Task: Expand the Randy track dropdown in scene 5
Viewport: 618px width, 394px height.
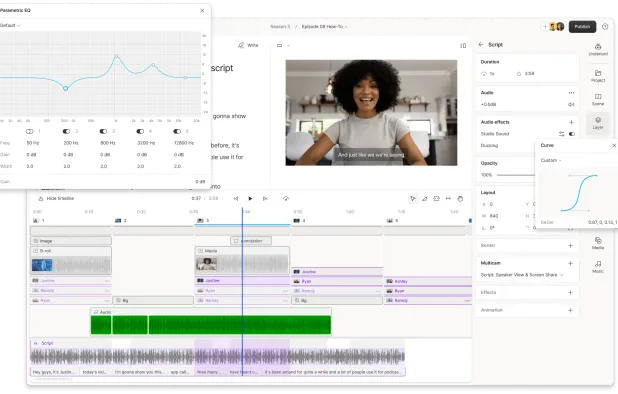Action: coord(467,300)
